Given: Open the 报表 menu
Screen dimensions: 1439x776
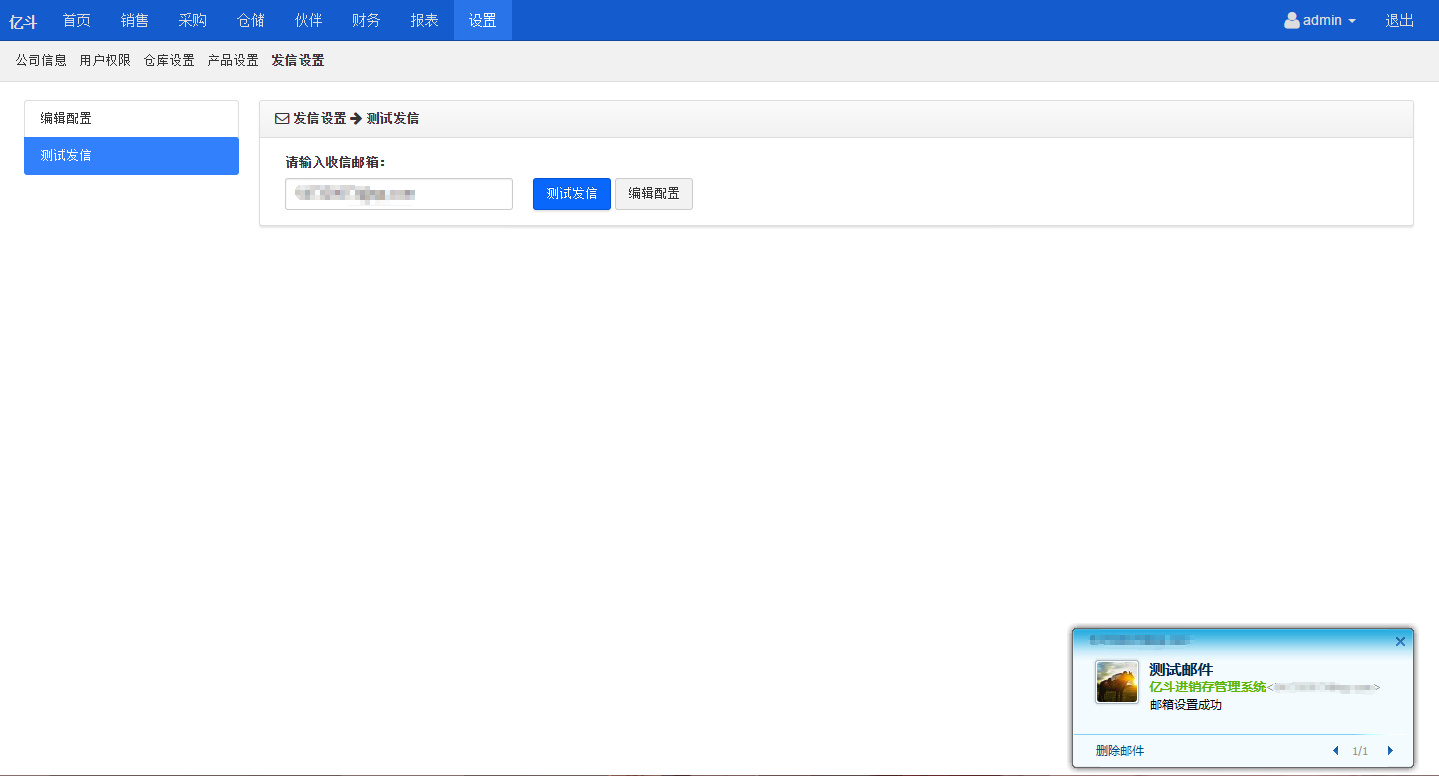Looking at the screenshot, I should tap(424, 21).
